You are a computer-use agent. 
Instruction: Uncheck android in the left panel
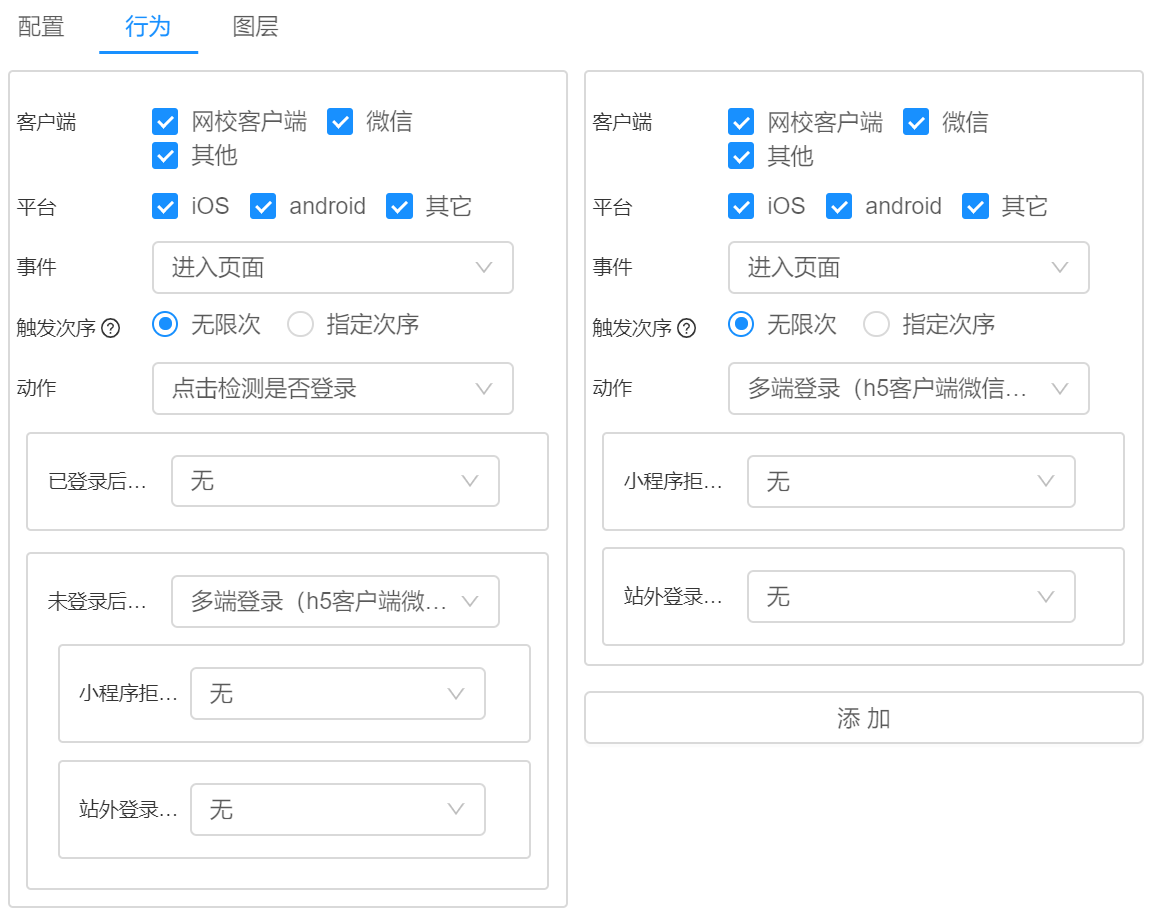(x=263, y=206)
